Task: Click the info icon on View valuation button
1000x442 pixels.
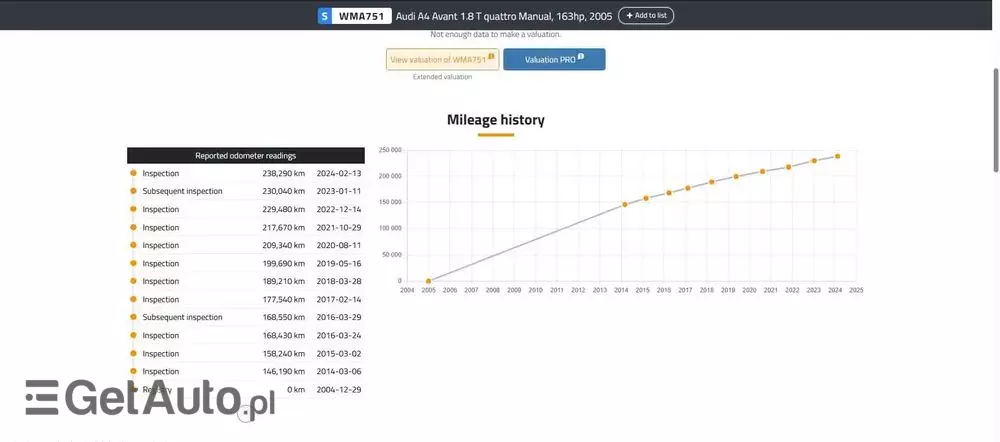Action: (491, 58)
